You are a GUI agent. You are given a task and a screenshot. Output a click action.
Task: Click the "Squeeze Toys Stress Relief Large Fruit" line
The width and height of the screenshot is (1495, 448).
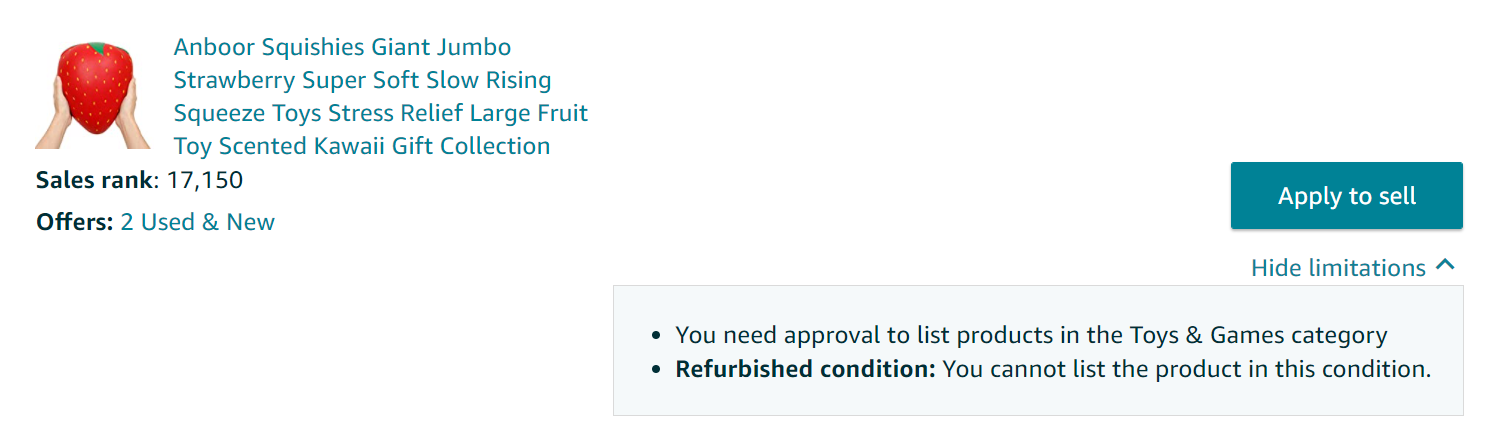pos(380,113)
